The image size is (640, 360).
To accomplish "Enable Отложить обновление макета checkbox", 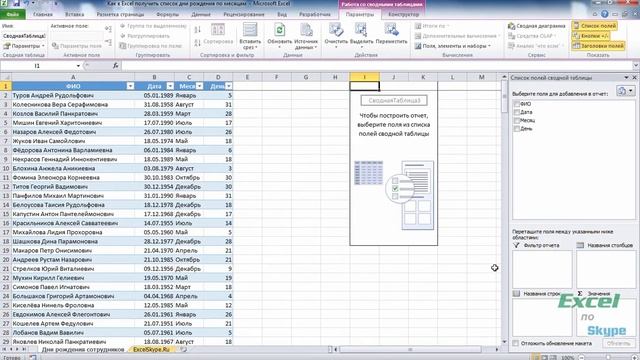I will 516,343.
